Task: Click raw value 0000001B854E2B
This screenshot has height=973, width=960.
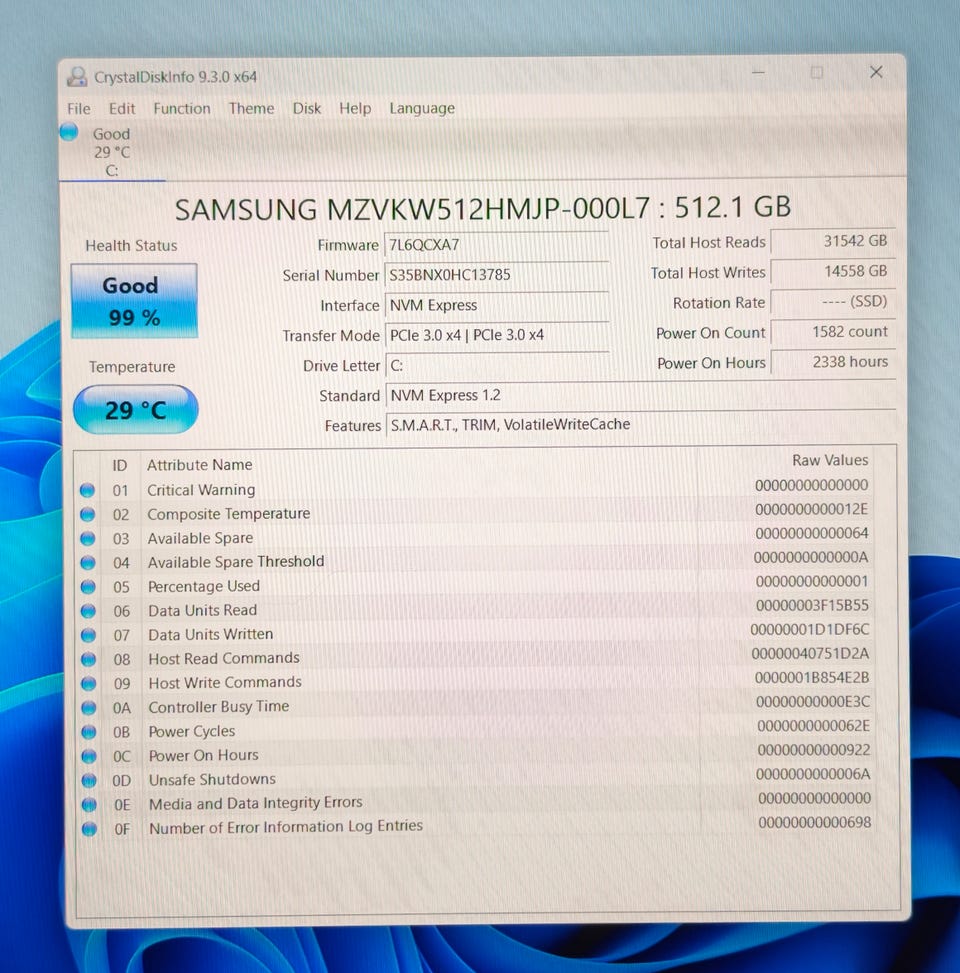Action: click(812, 678)
